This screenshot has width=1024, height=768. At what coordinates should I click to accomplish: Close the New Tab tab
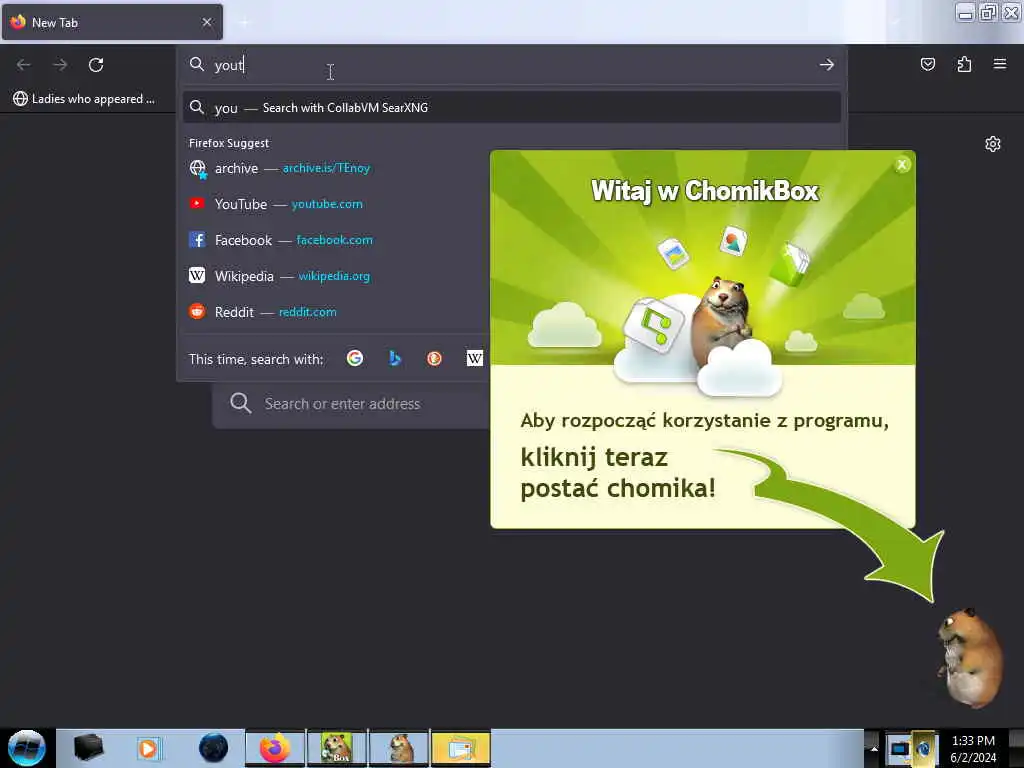pyautogui.click(x=207, y=22)
